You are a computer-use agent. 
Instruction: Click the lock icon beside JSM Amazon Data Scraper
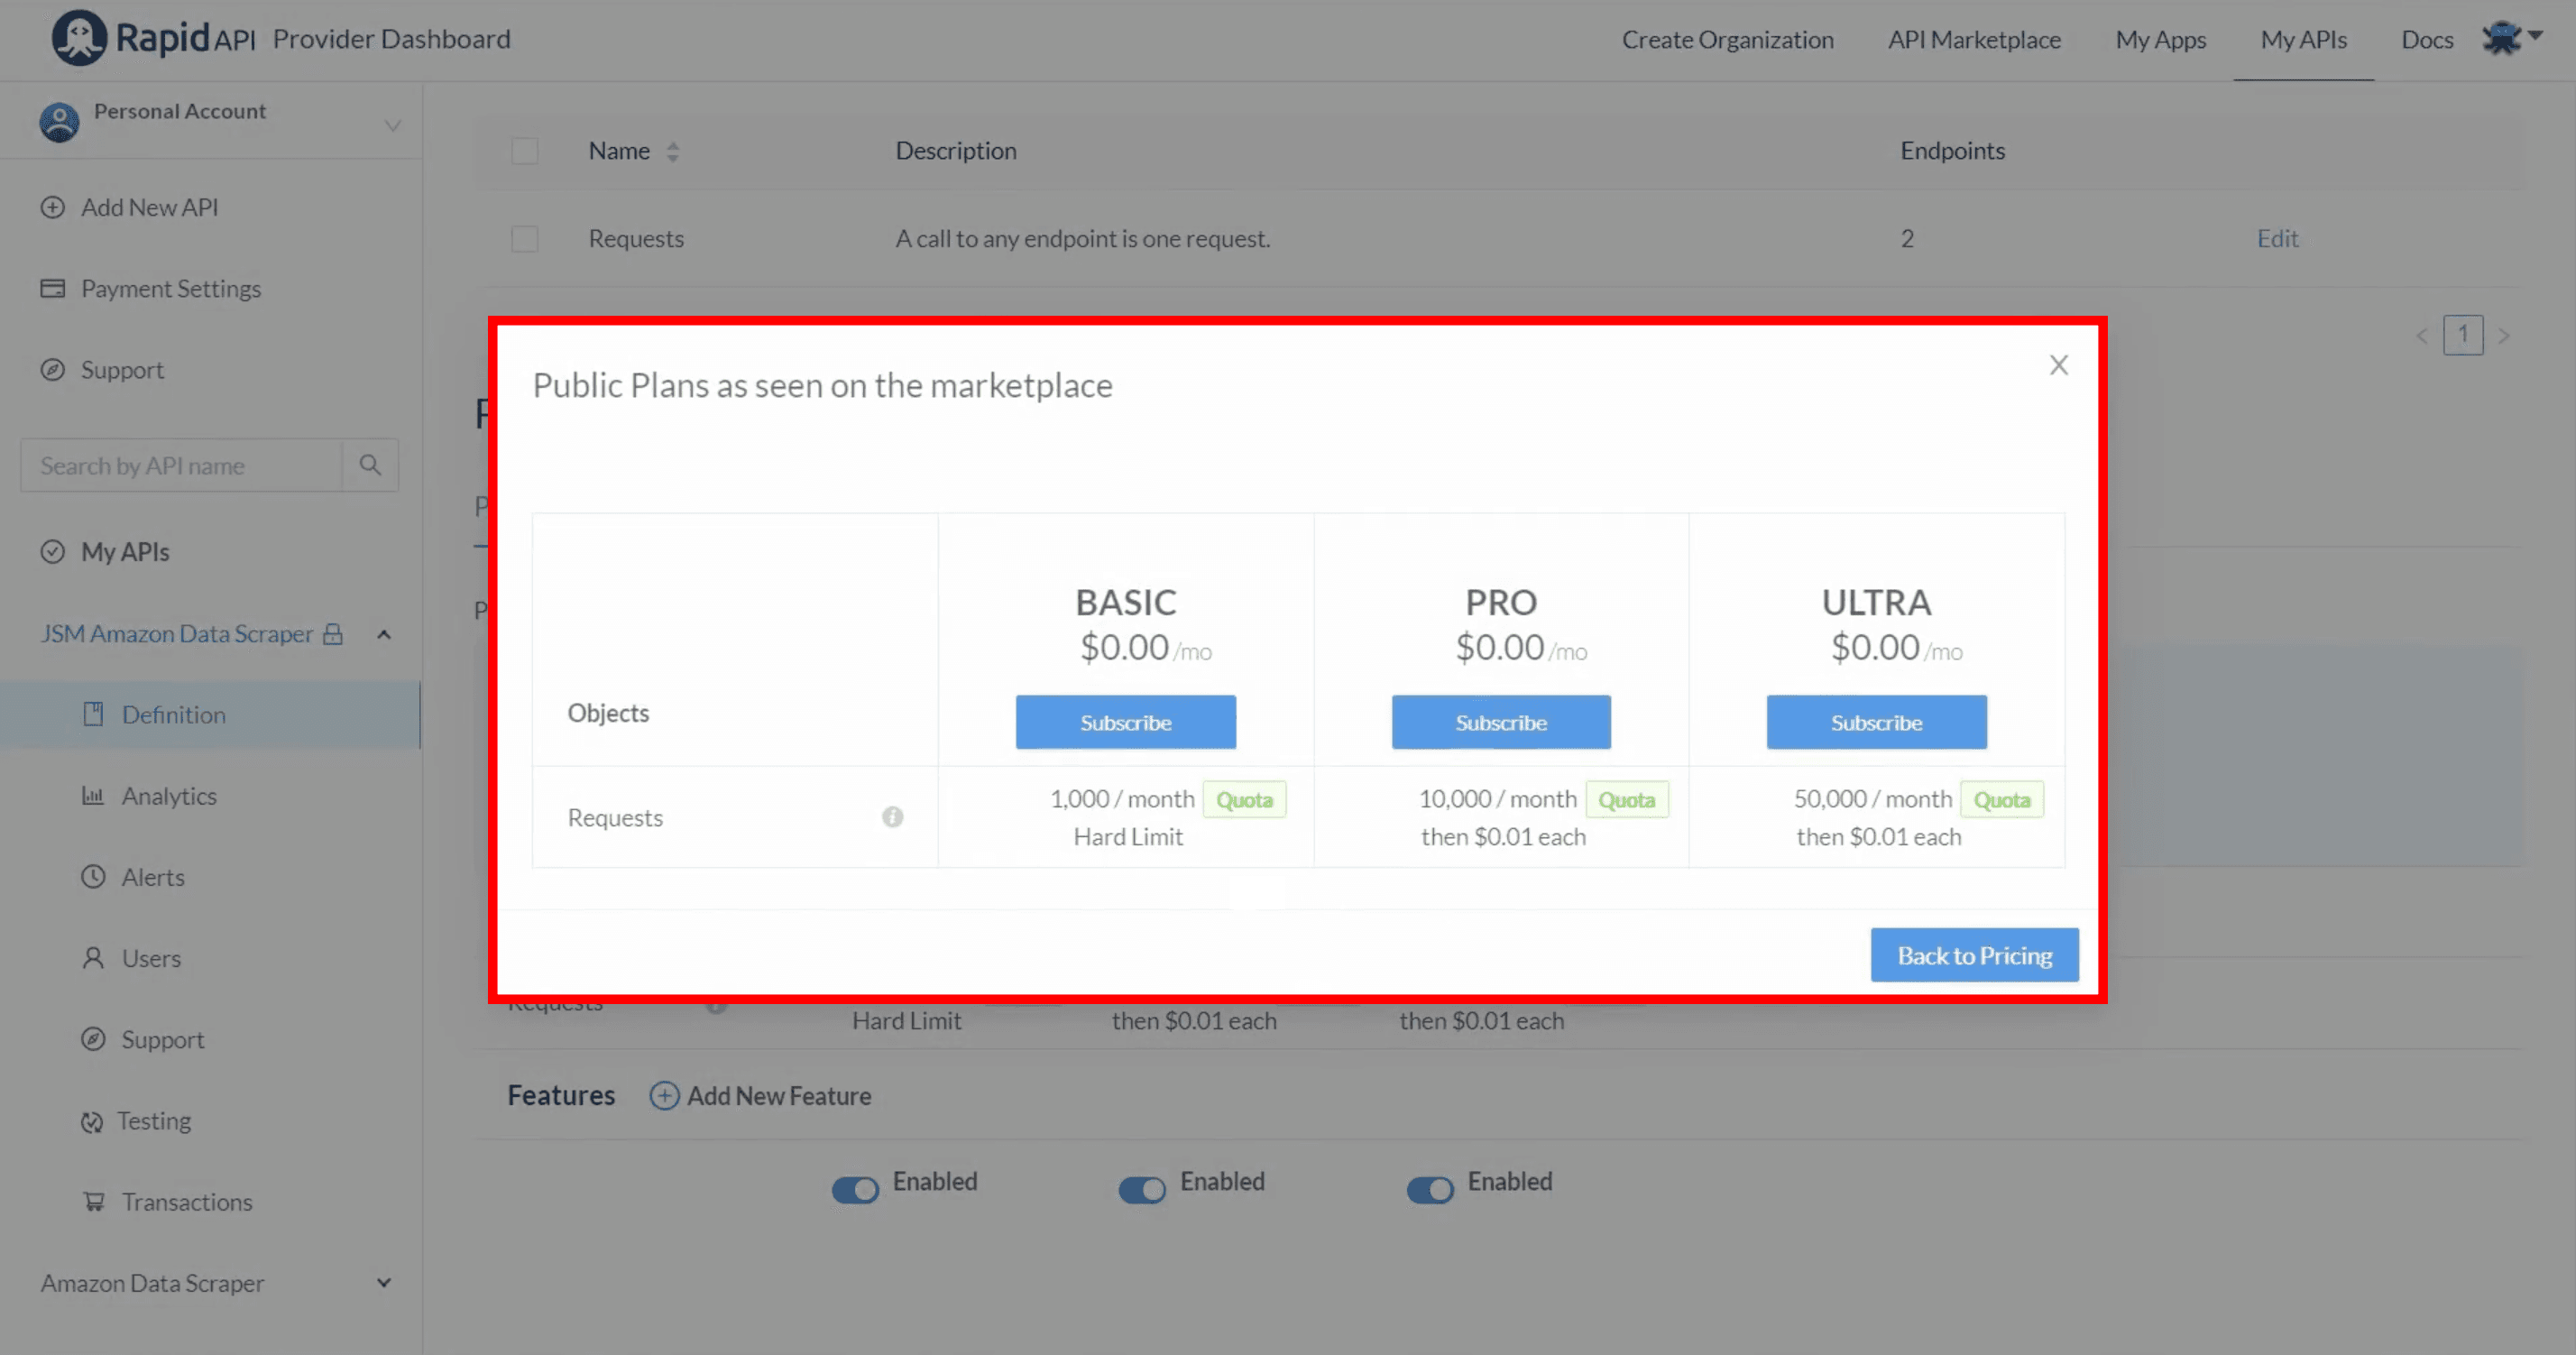coord(333,634)
